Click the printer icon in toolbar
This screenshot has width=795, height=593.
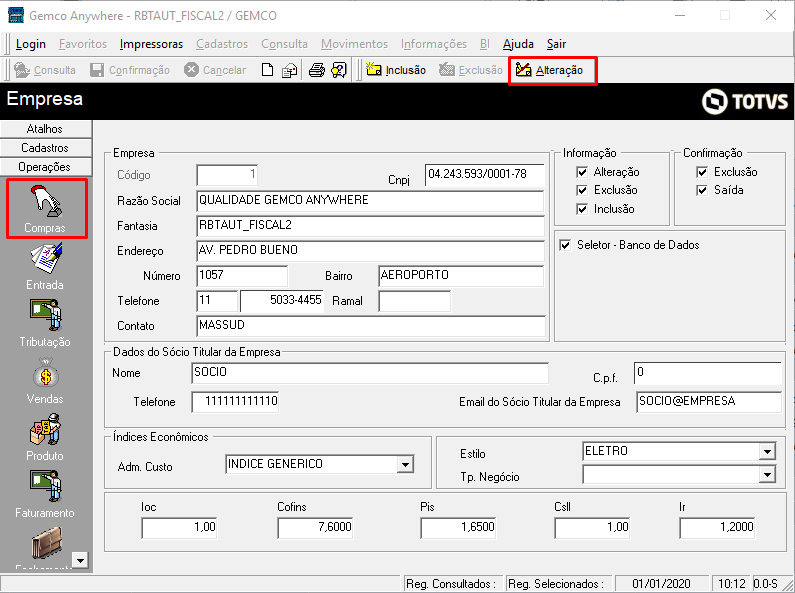(x=317, y=70)
